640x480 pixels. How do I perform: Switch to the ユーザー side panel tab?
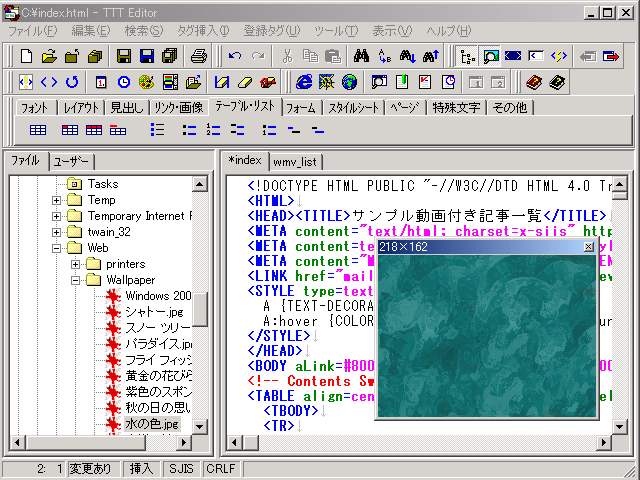coord(71,162)
